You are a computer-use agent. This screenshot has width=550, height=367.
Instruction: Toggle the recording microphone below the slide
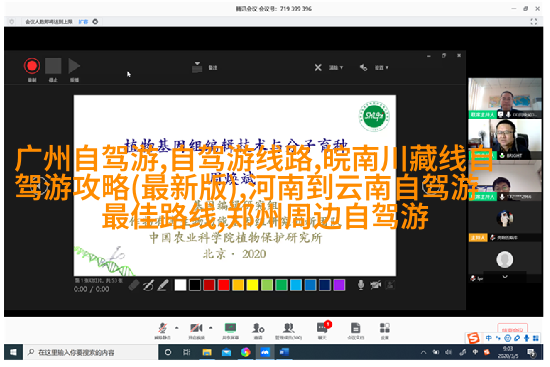coord(361,285)
